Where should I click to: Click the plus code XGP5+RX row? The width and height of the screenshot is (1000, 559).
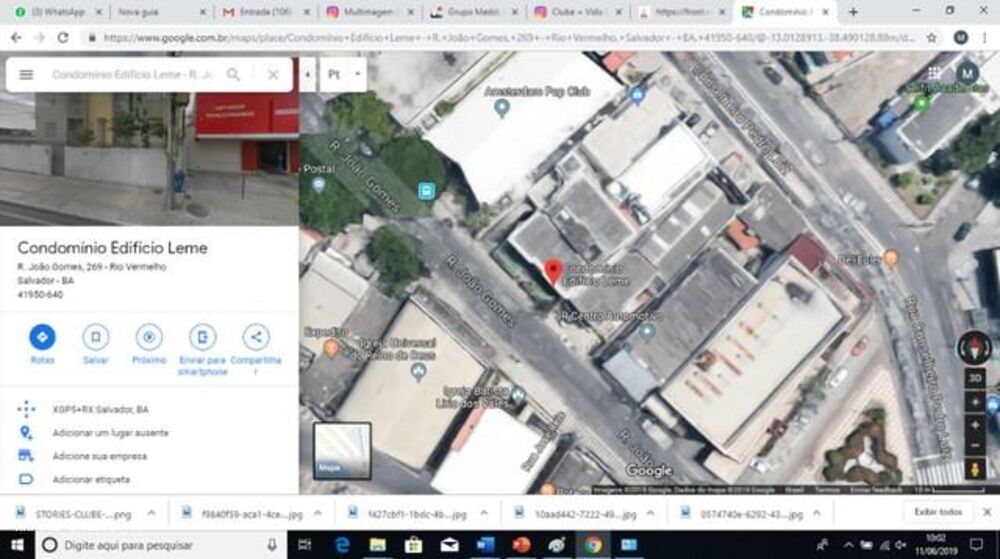[149, 409]
